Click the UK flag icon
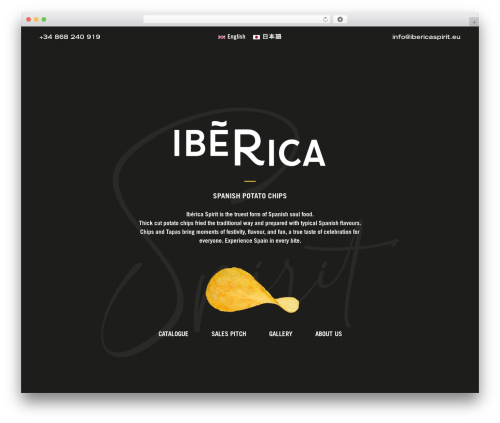 221,37
